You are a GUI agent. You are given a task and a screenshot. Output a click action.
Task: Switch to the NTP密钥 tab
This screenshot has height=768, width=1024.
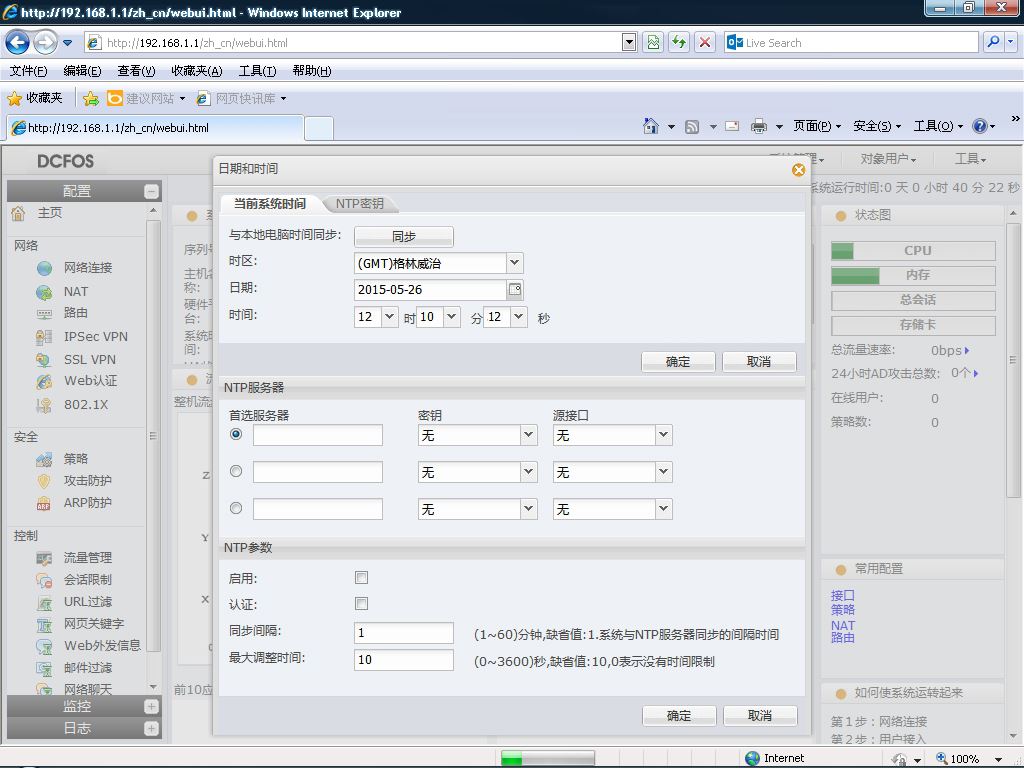point(359,204)
